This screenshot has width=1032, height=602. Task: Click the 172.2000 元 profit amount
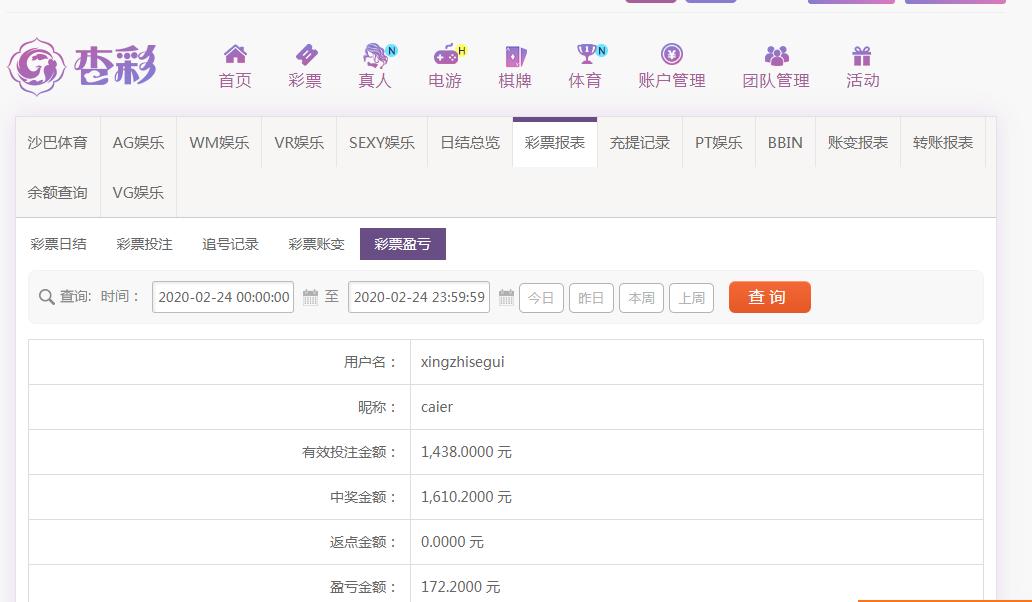[x=461, y=587]
